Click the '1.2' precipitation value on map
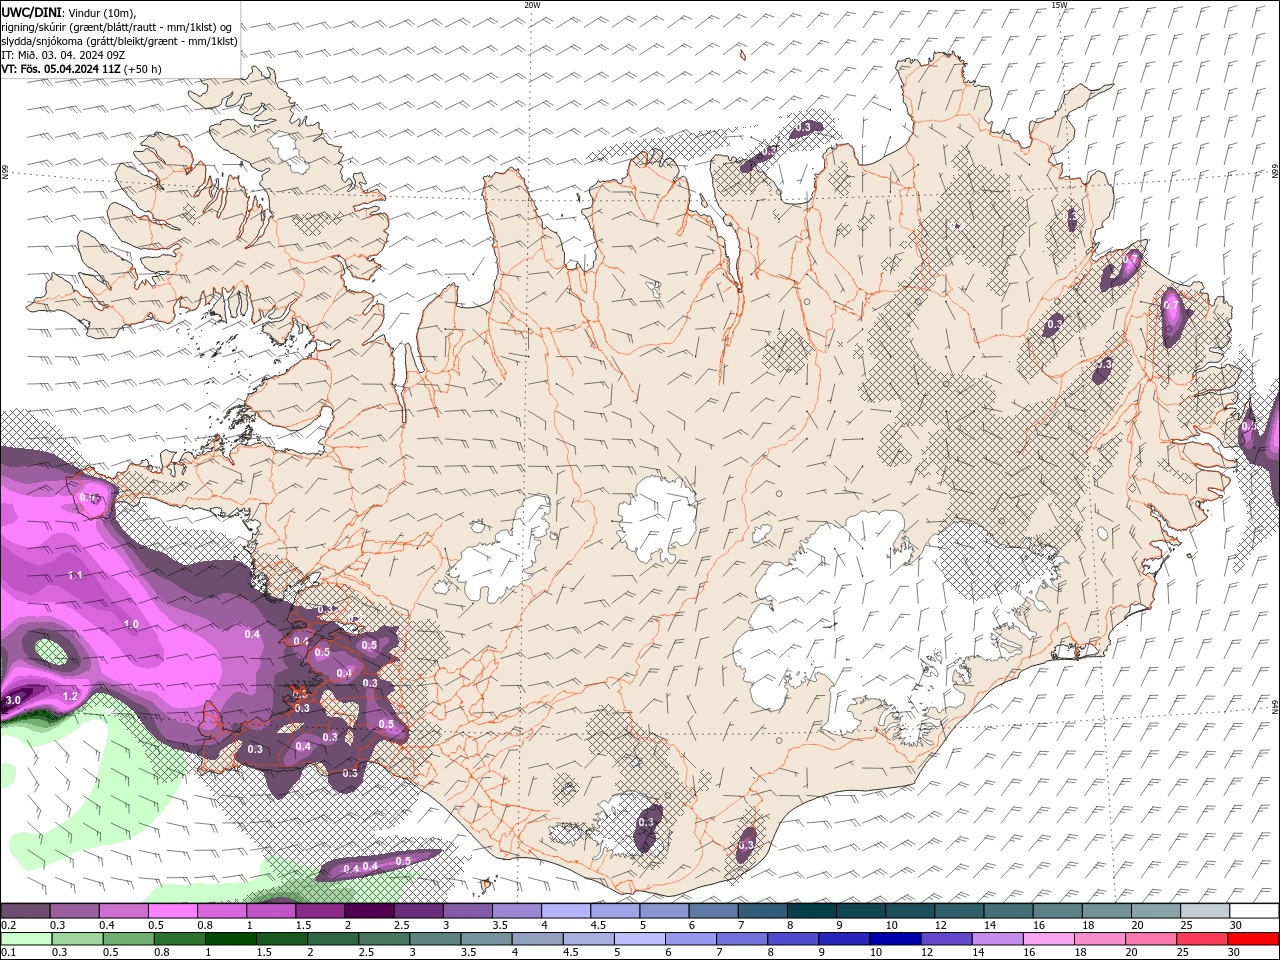1280x960 pixels. click(70, 696)
